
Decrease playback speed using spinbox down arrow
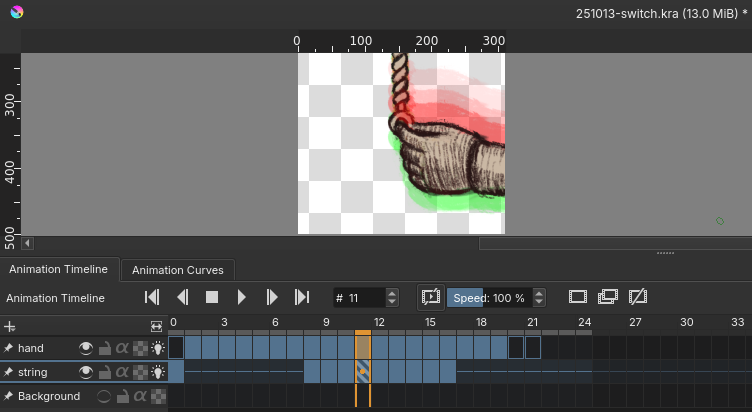click(x=540, y=302)
